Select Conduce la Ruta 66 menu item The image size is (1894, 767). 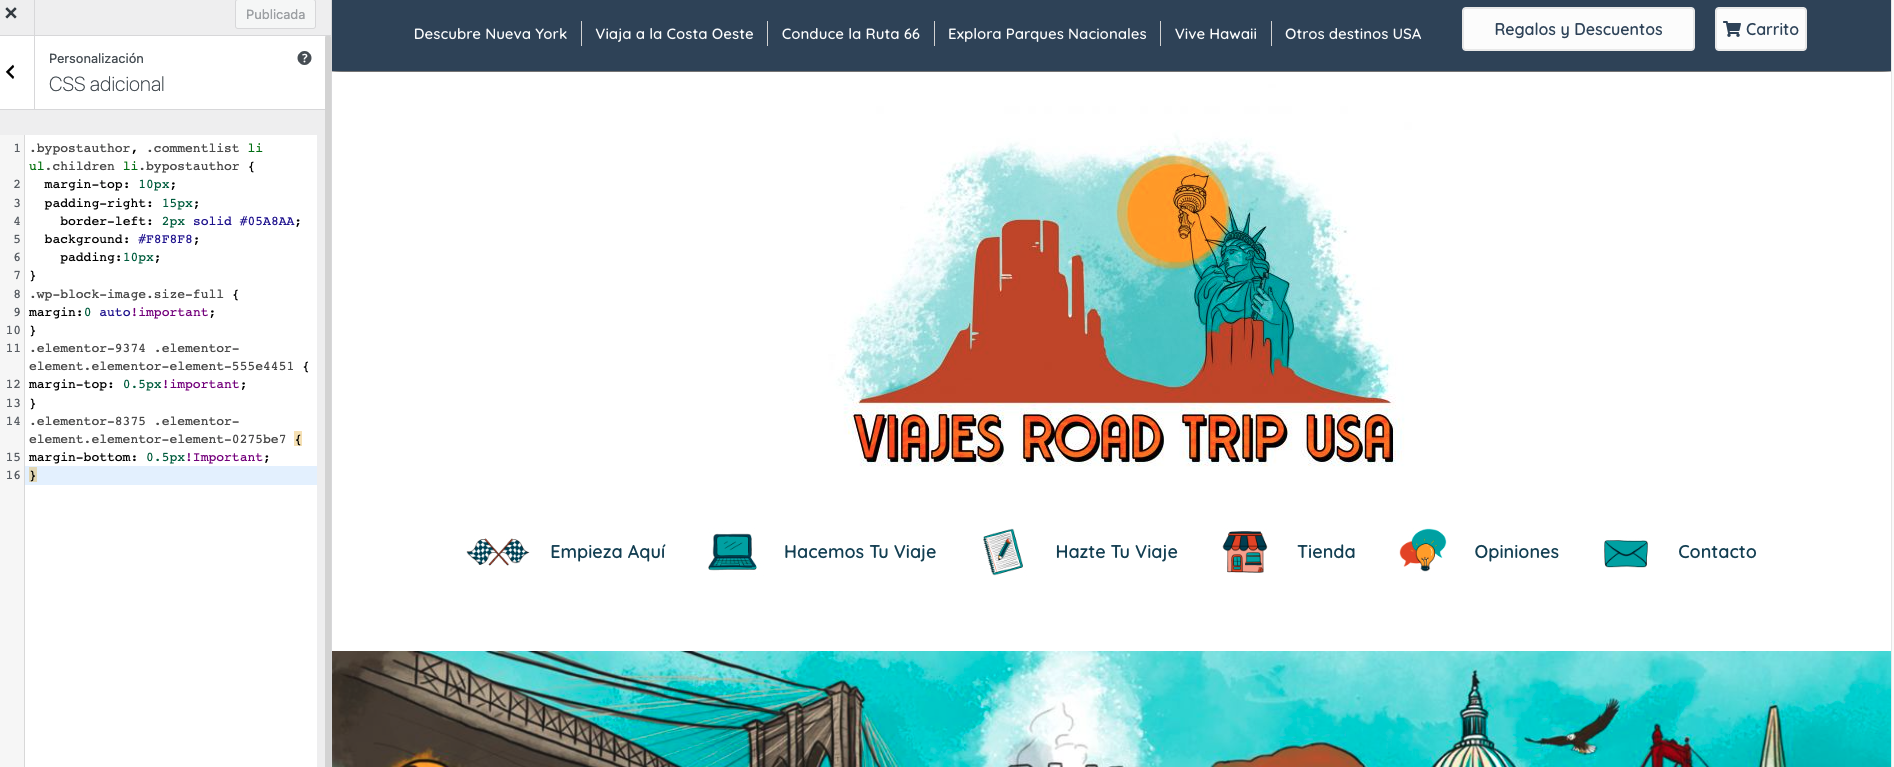click(x=850, y=34)
